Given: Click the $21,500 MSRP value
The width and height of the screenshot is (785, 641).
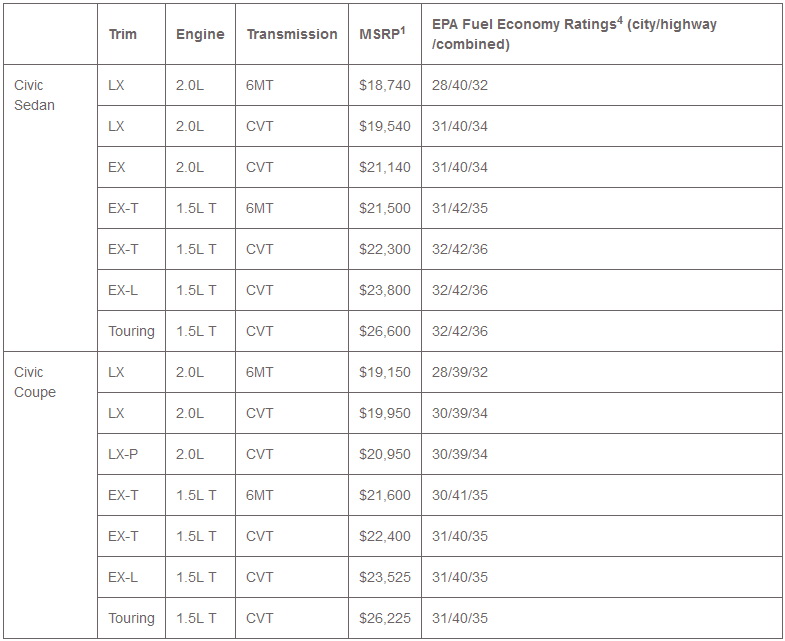Looking at the screenshot, I should click(385, 209).
